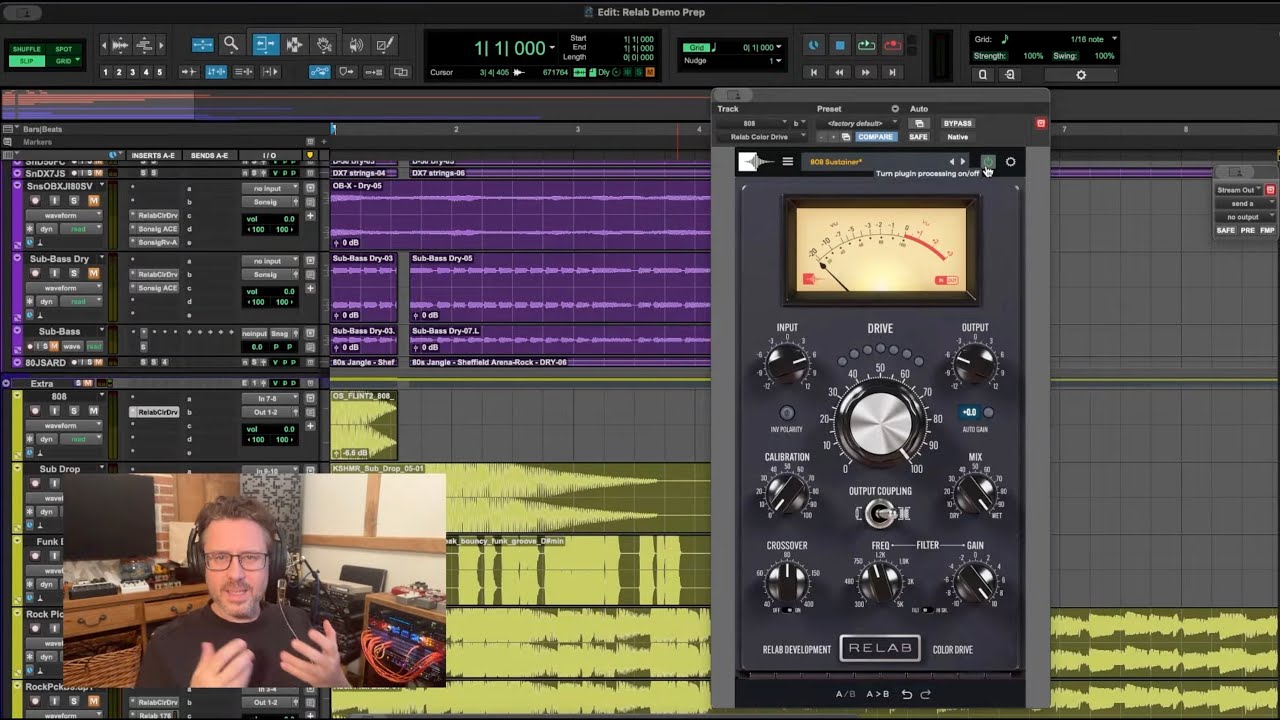Click the OUTPUT COUPLING switch
Screen dimensions: 1280x720
(880, 514)
